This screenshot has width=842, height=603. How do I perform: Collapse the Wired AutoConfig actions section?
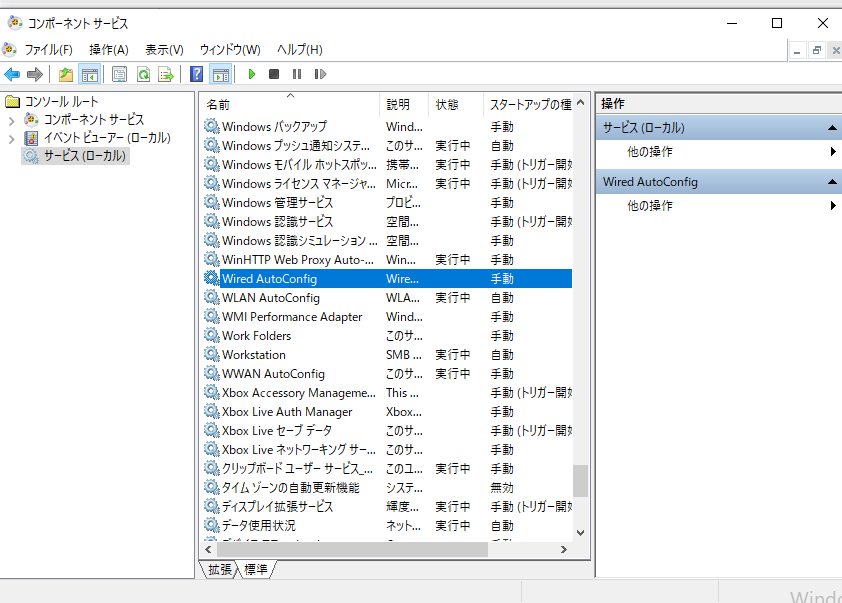(832, 182)
